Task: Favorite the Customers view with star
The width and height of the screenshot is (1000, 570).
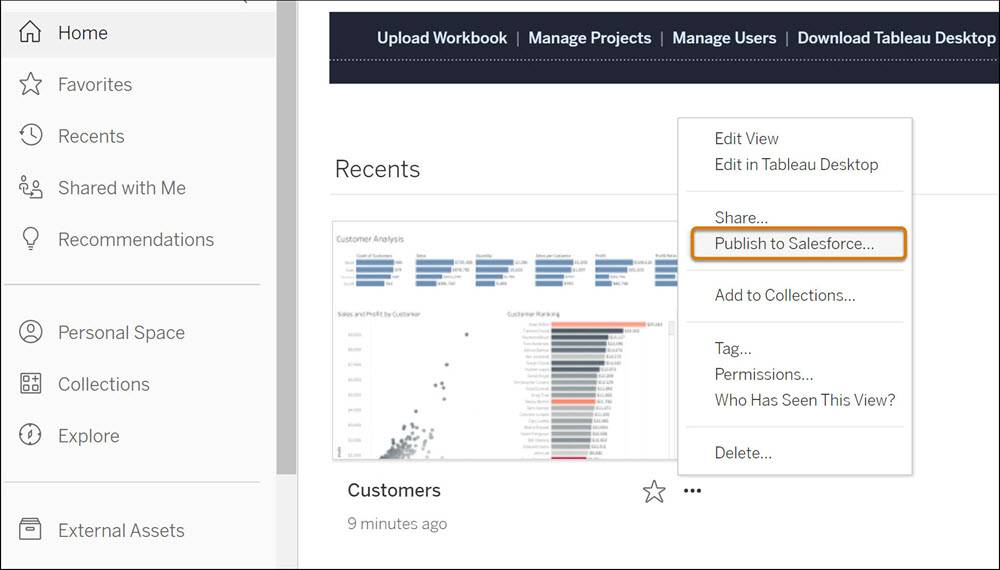Action: pos(654,491)
